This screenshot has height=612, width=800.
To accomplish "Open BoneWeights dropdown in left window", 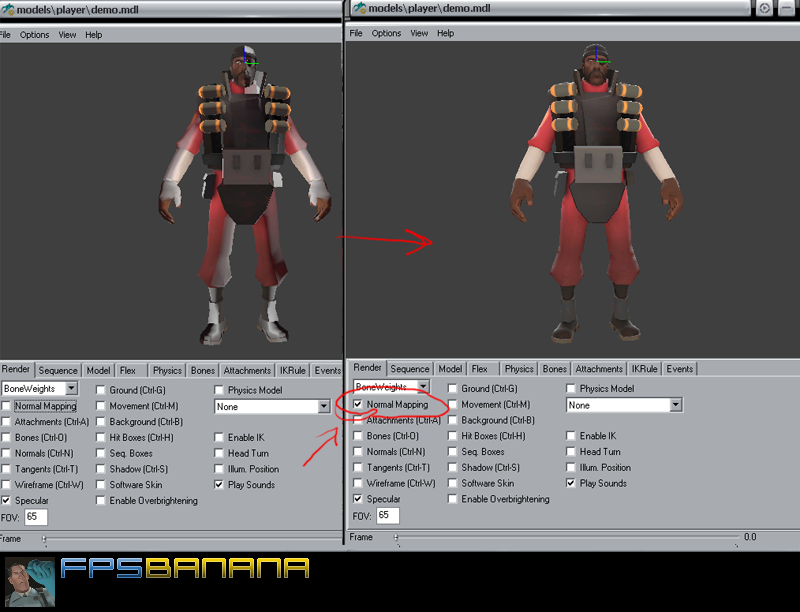I will point(71,389).
